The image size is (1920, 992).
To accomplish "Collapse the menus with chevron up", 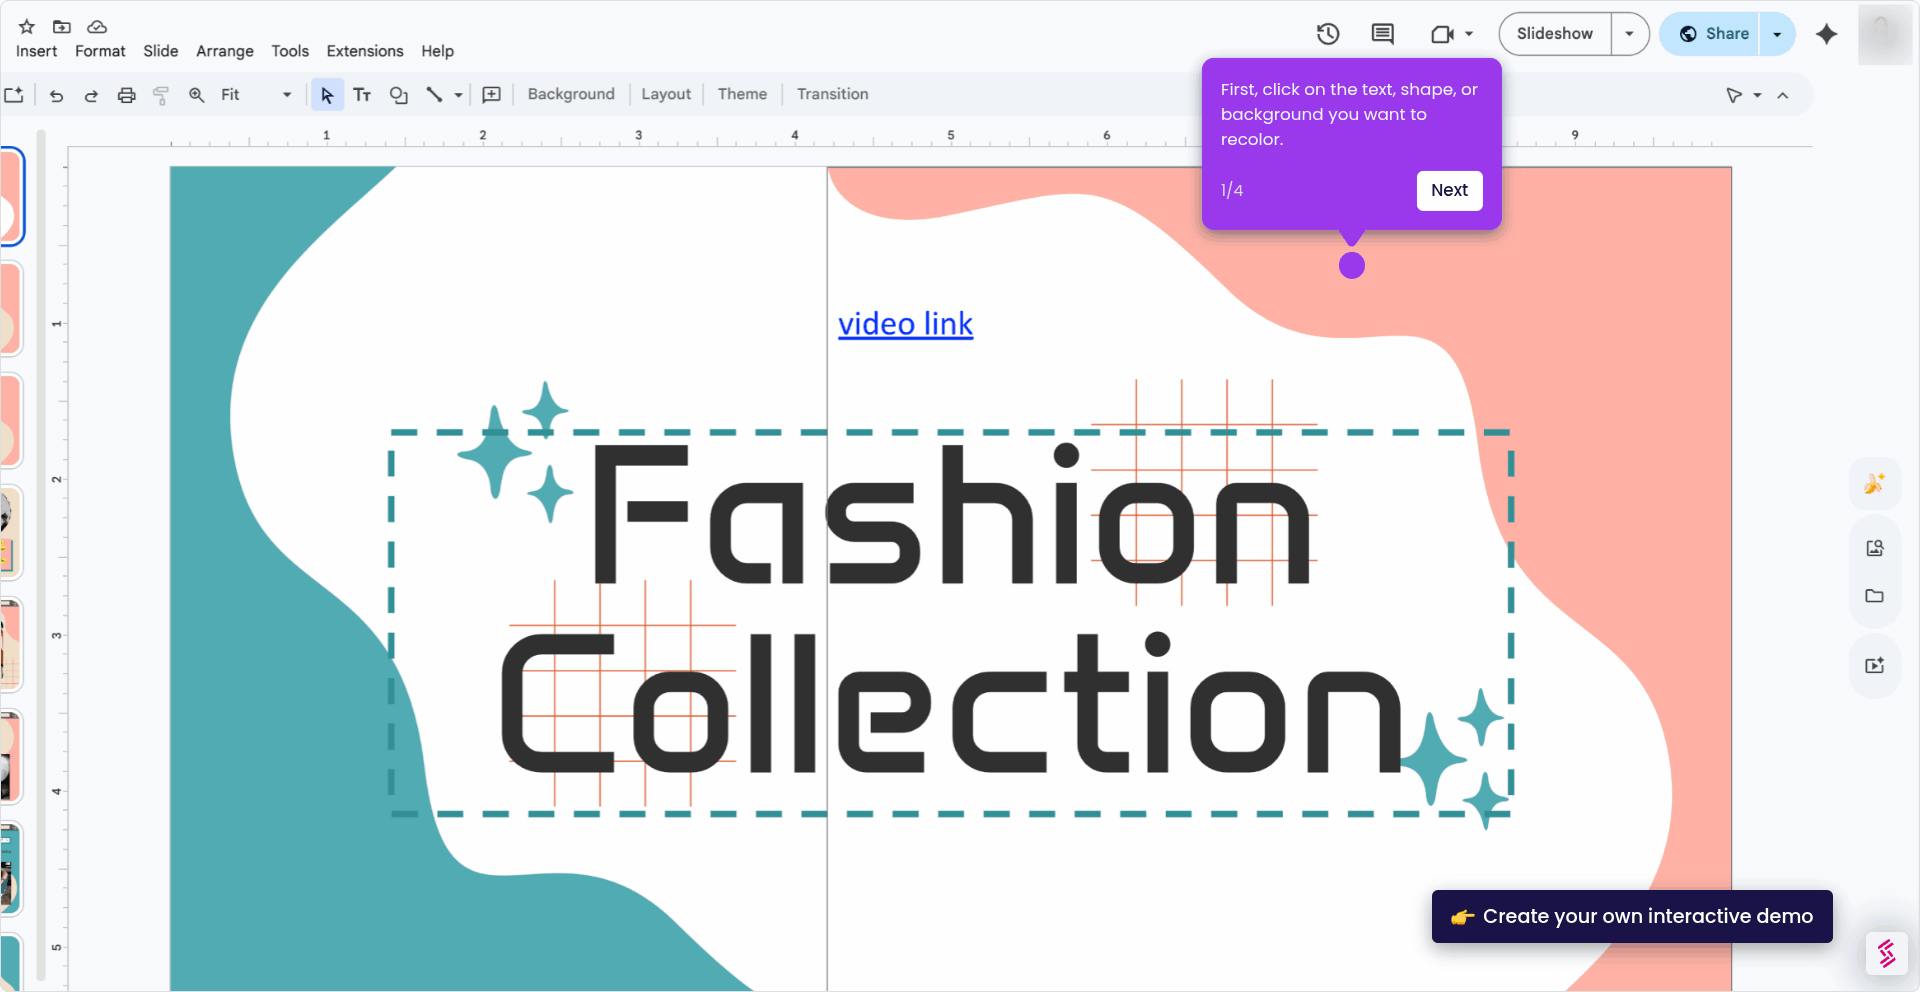I will (1783, 95).
